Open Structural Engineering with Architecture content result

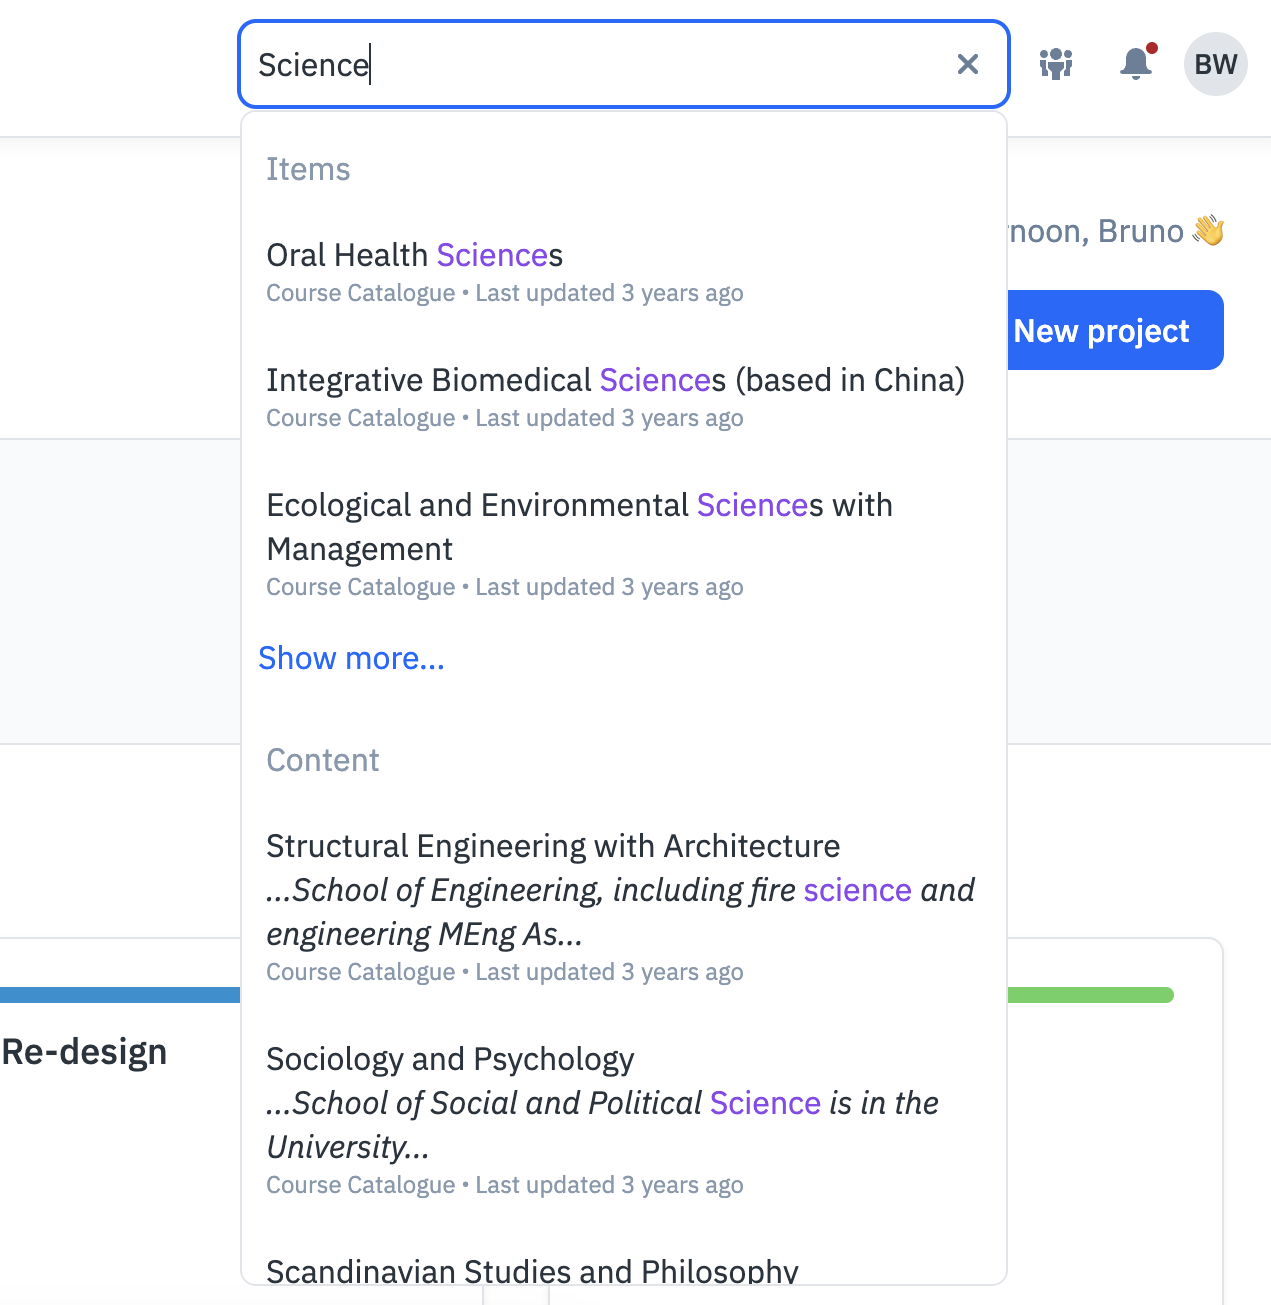[x=553, y=846]
